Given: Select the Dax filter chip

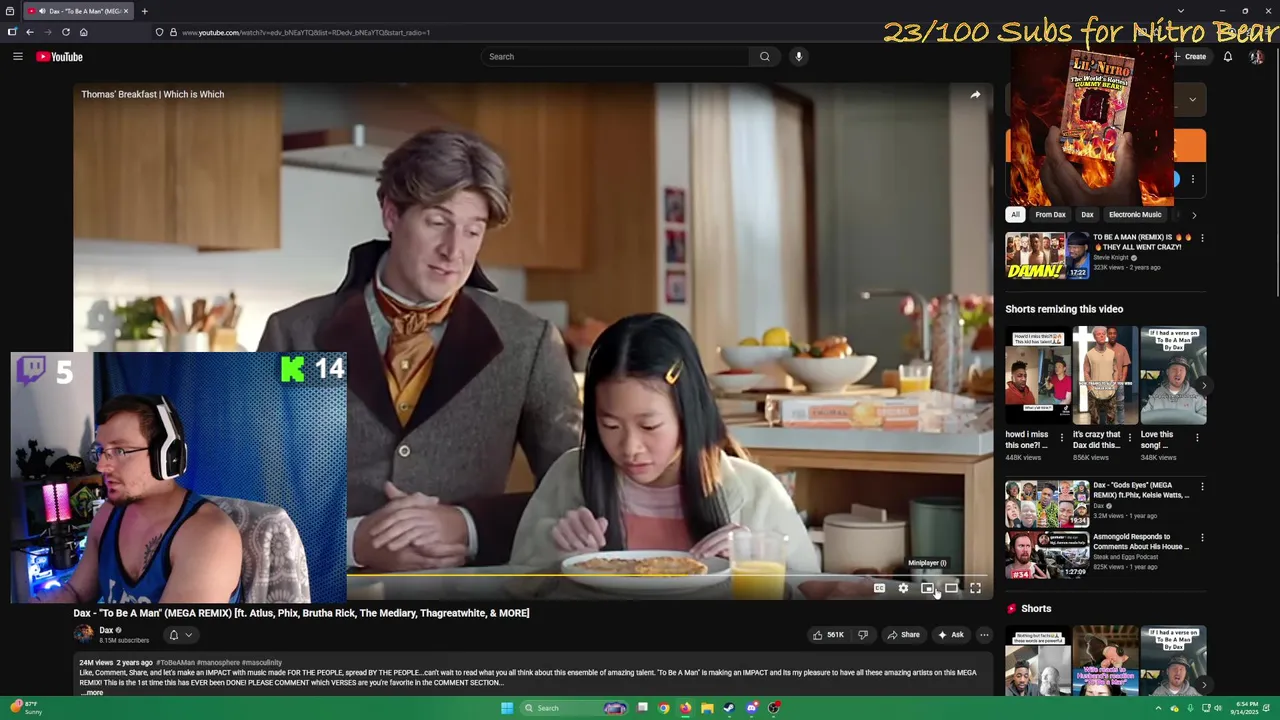Looking at the screenshot, I should (x=1087, y=214).
